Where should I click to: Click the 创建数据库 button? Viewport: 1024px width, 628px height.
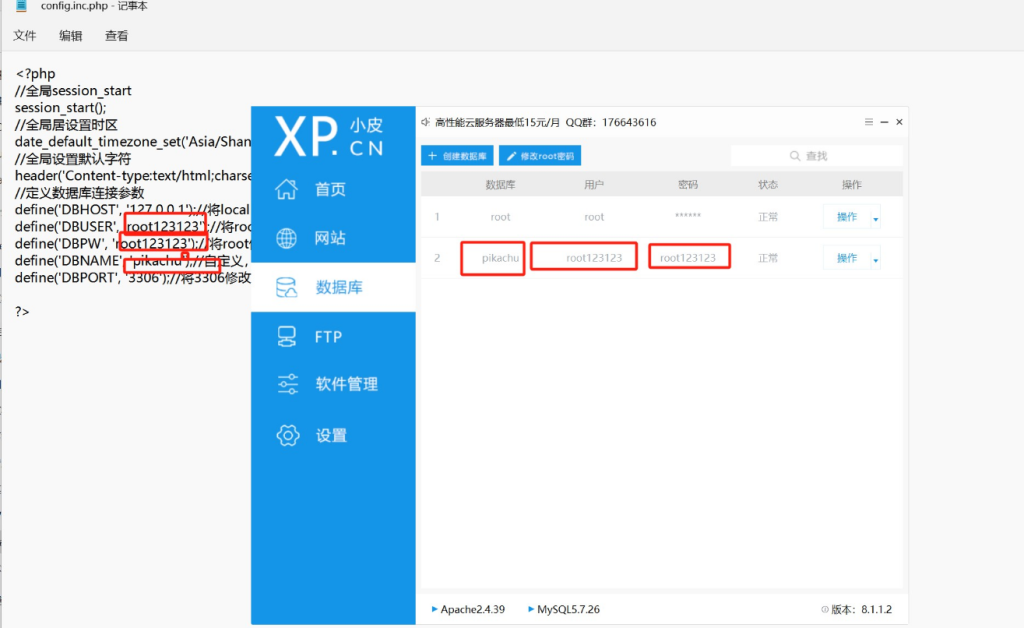(457, 156)
